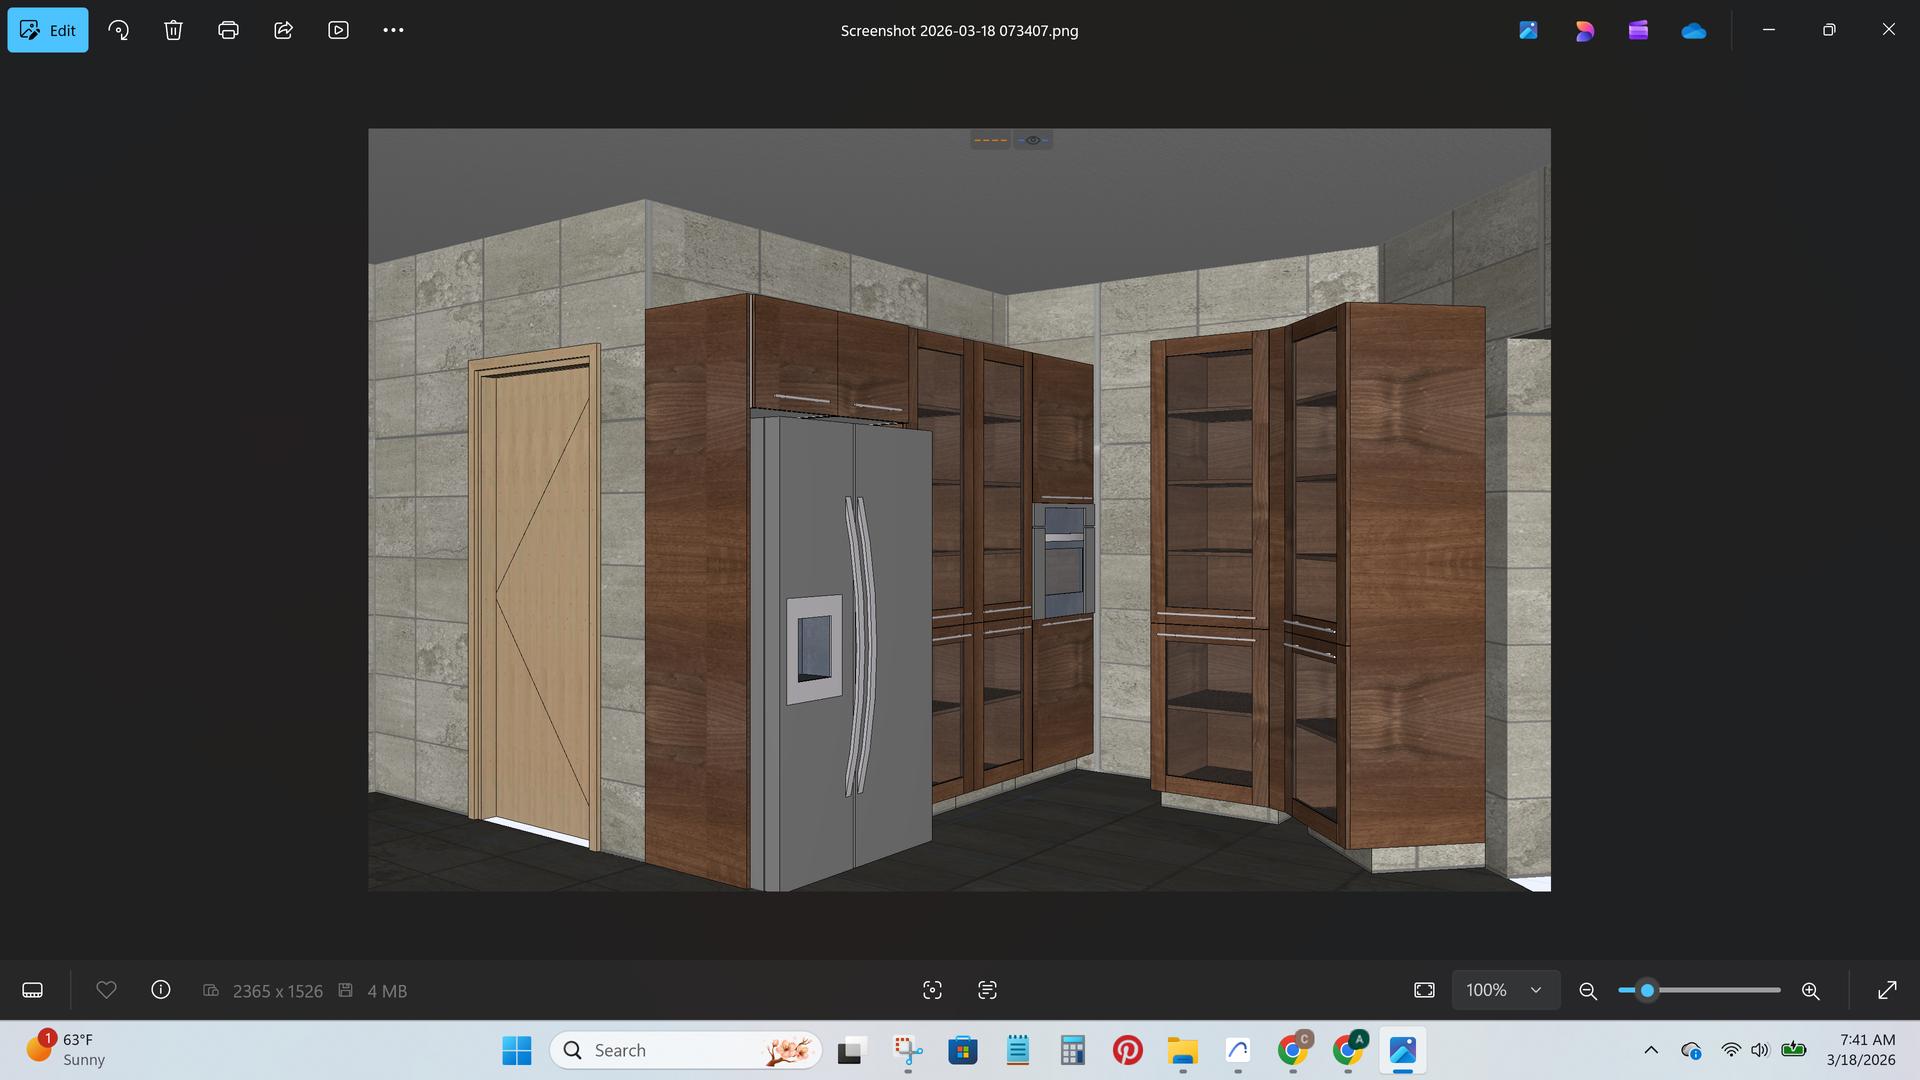Enter full screen mode
The width and height of the screenshot is (1920, 1080).
coord(1887,990)
